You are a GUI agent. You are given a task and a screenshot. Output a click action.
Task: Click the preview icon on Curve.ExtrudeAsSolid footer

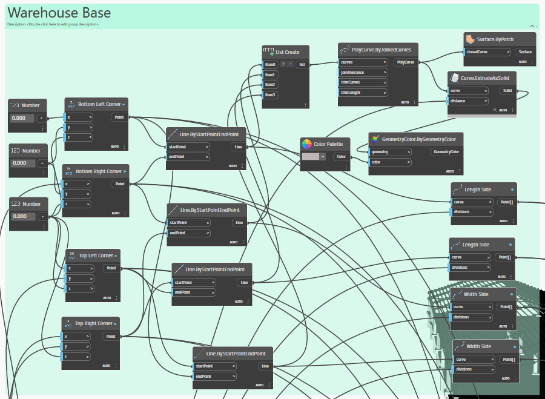(x=495, y=110)
